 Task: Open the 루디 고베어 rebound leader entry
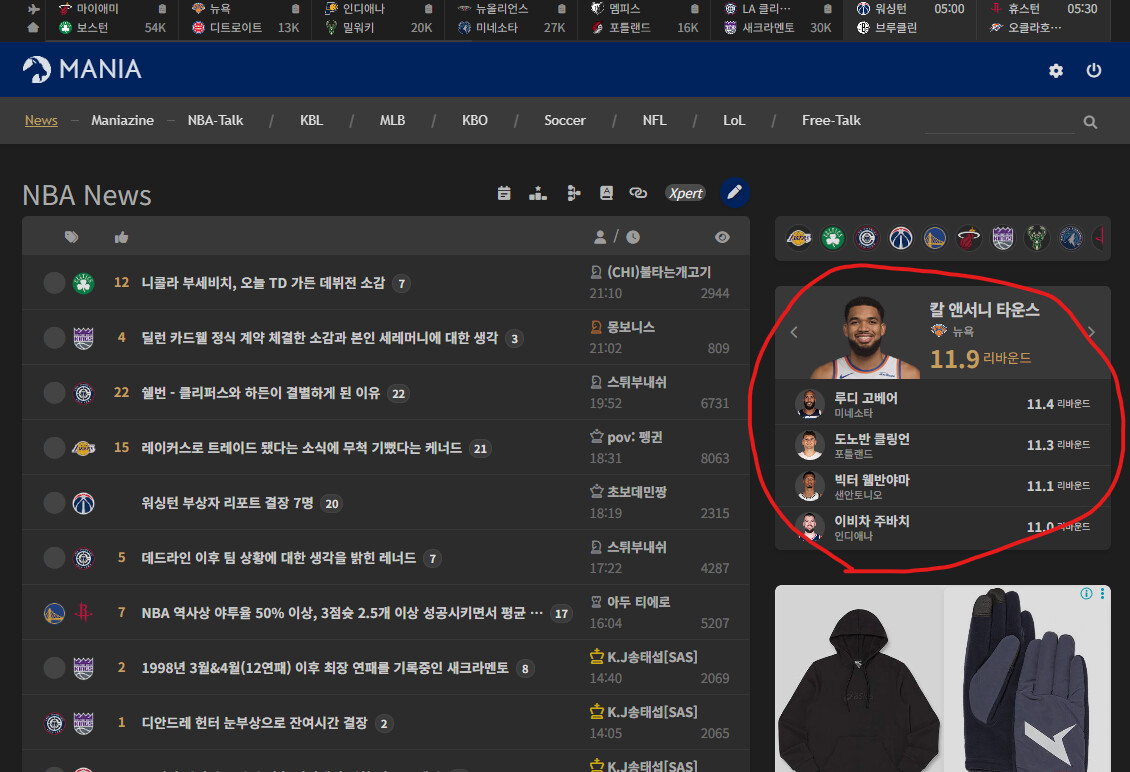click(x=866, y=399)
